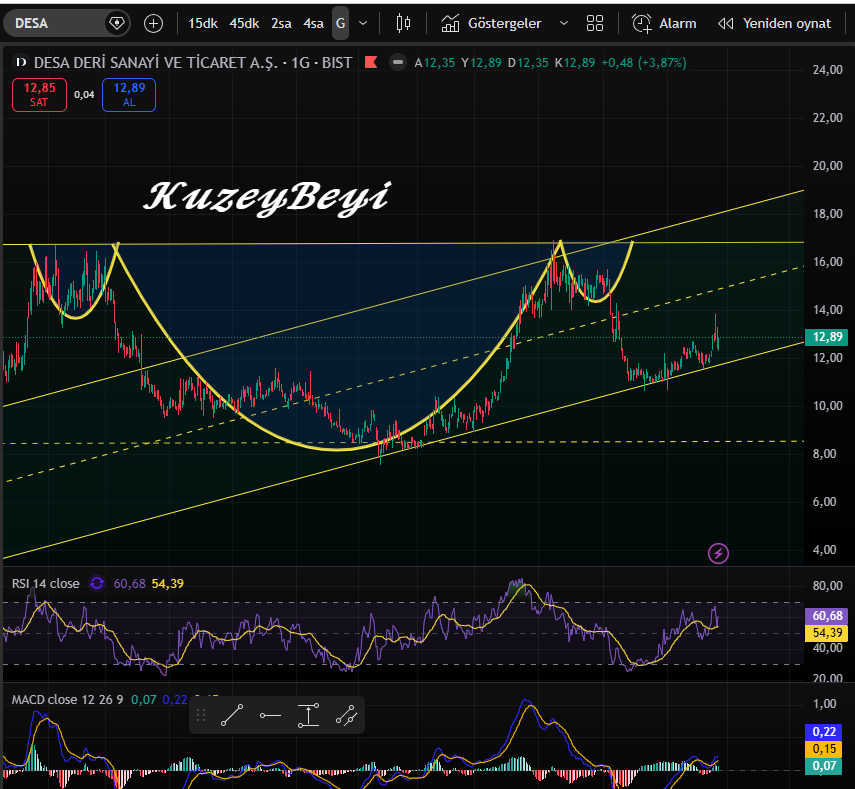Screen dimensions: 855x789
Task: Click the purple 60,68 RSI axis label
Action: [x=827, y=616]
